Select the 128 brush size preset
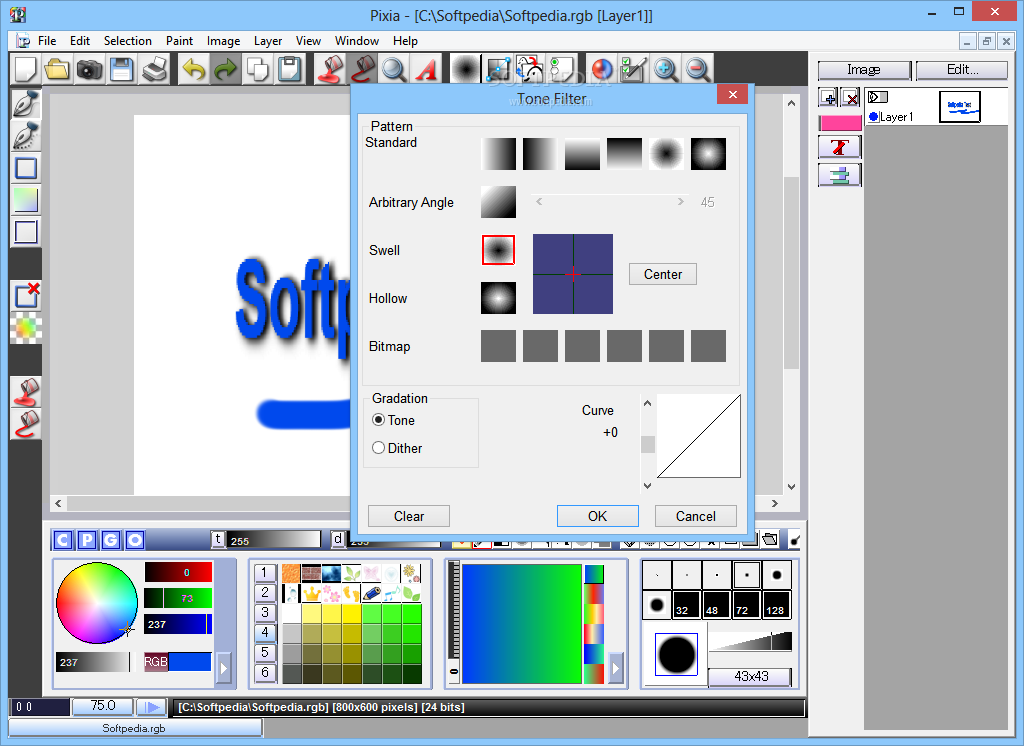1024x746 pixels. [x=776, y=604]
